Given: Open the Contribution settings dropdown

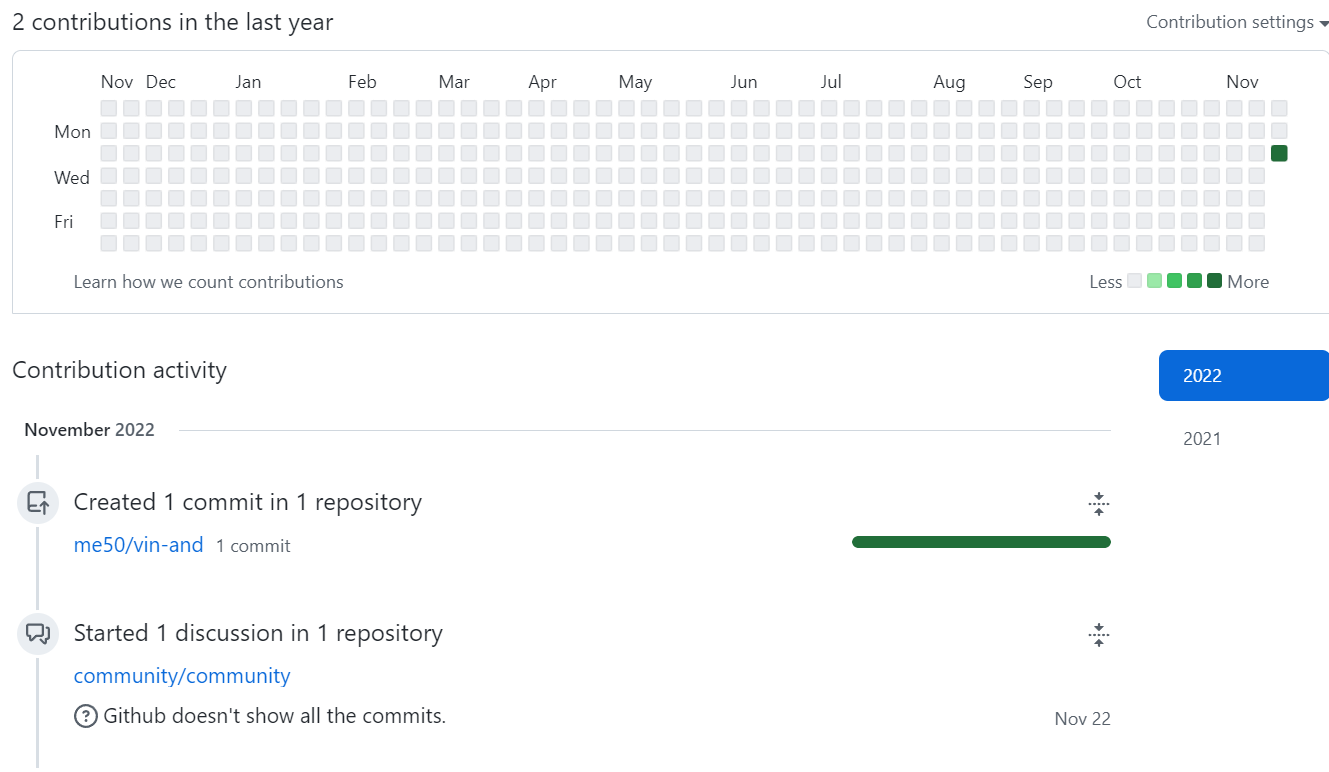Looking at the screenshot, I should [1237, 21].
